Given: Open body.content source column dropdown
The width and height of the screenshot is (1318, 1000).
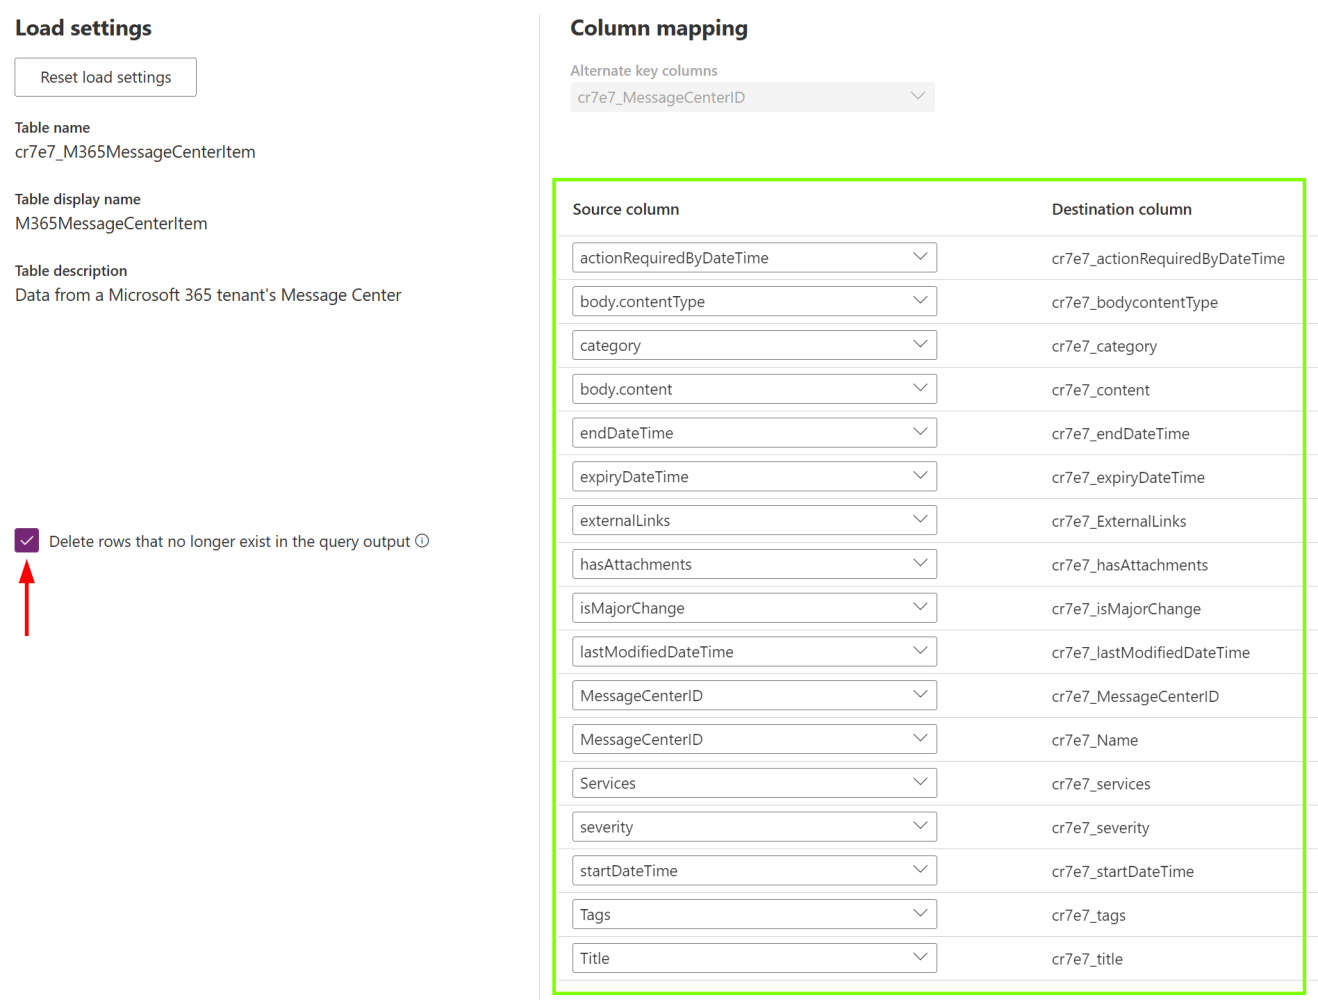Looking at the screenshot, I should pyautogui.click(x=754, y=389).
